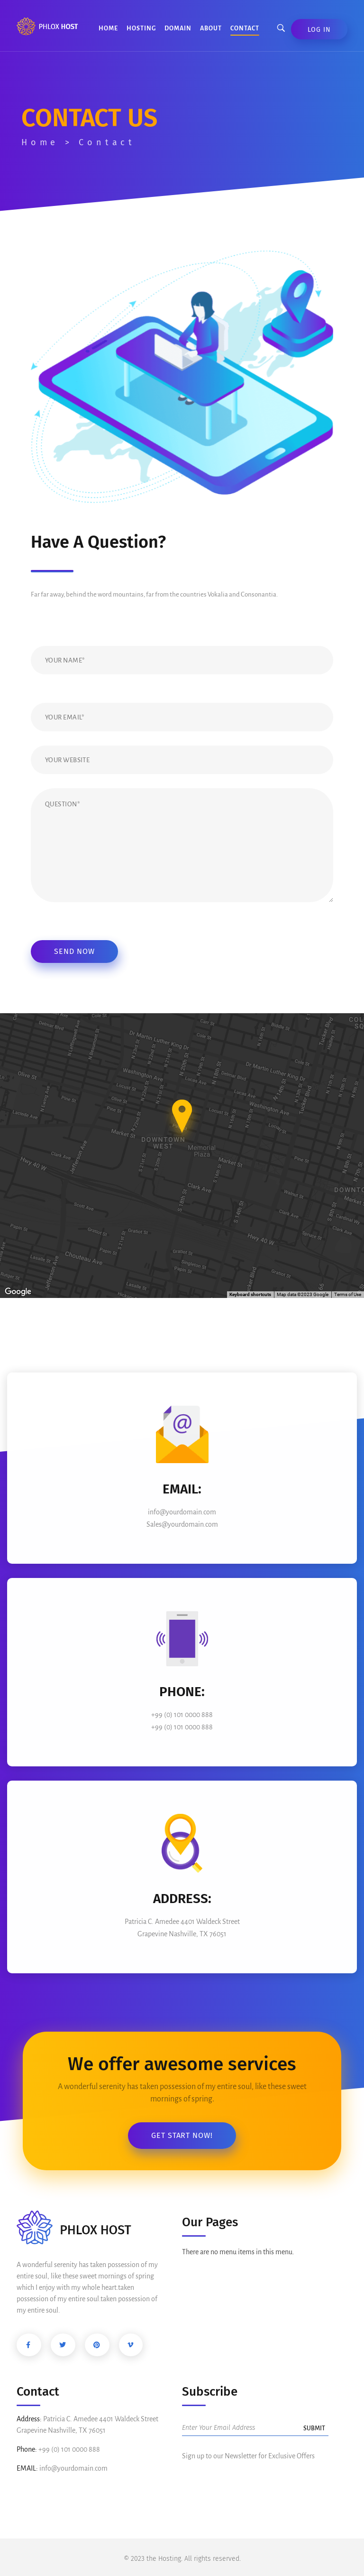Focus the Your Email input field
Screen dimensions: 364x2576
pos(182,717)
